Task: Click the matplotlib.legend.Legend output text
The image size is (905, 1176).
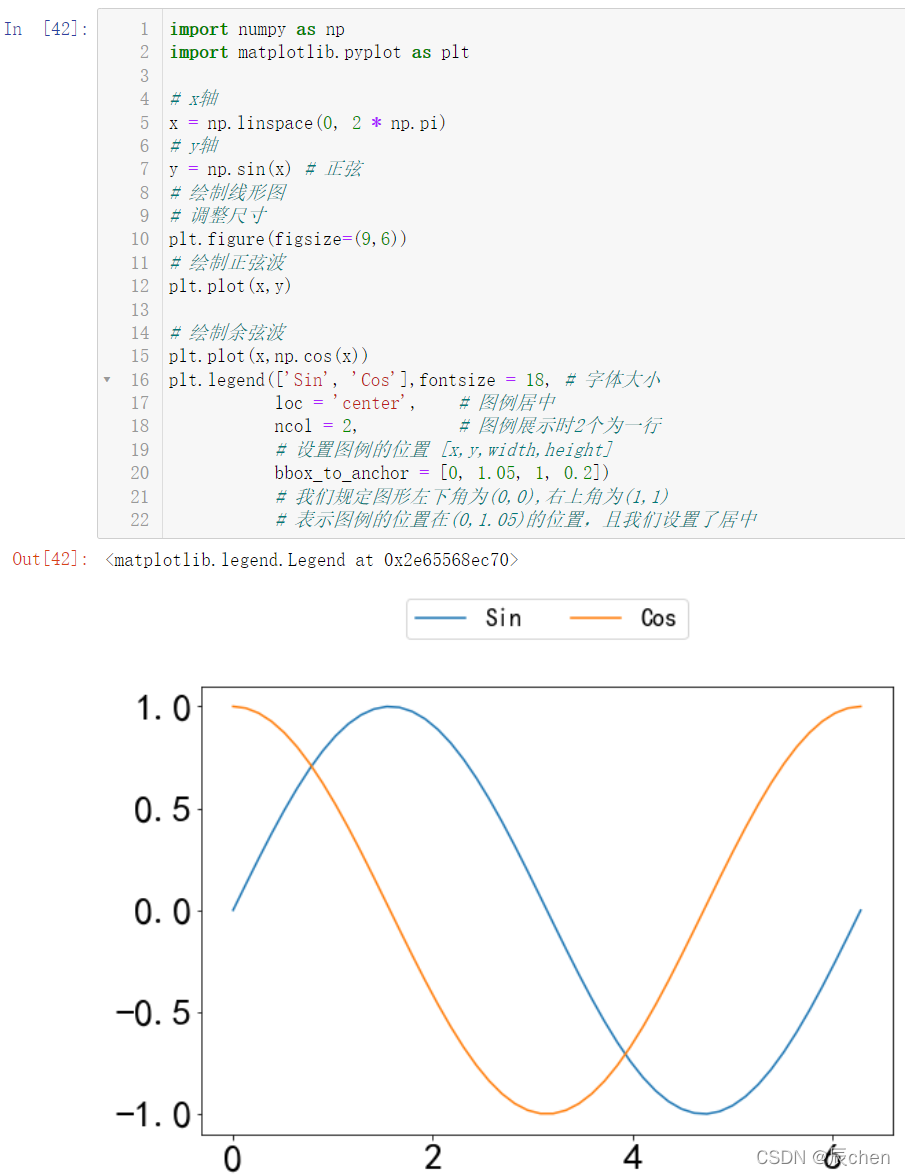Action: tap(311, 560)
